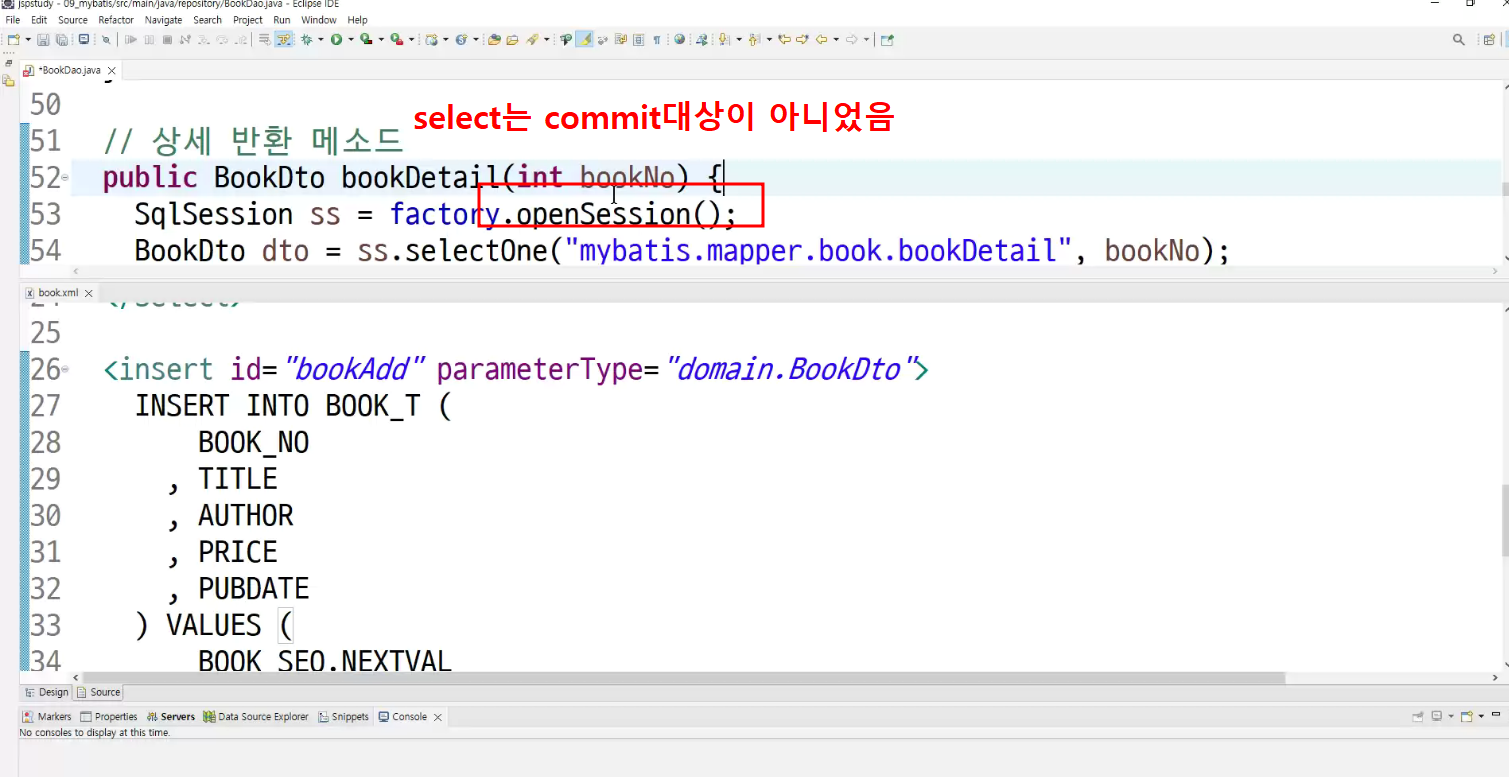Click the Save All toolbar icon
This screenshot has width=1509, height=777.
(x=62, y=40)
